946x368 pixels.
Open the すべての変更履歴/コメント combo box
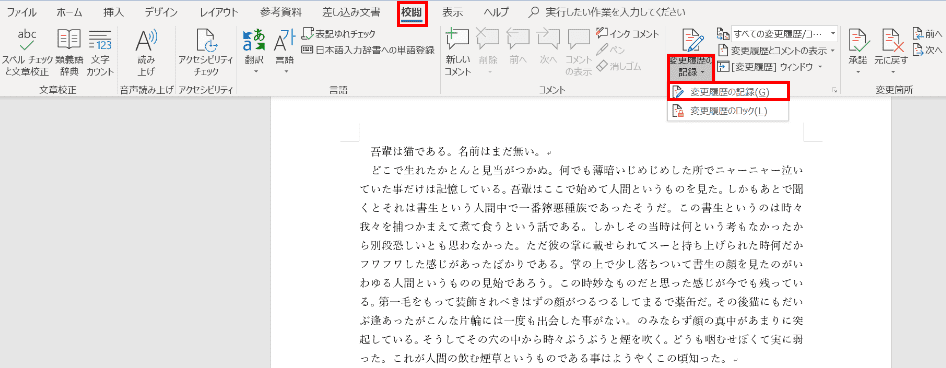784,33
